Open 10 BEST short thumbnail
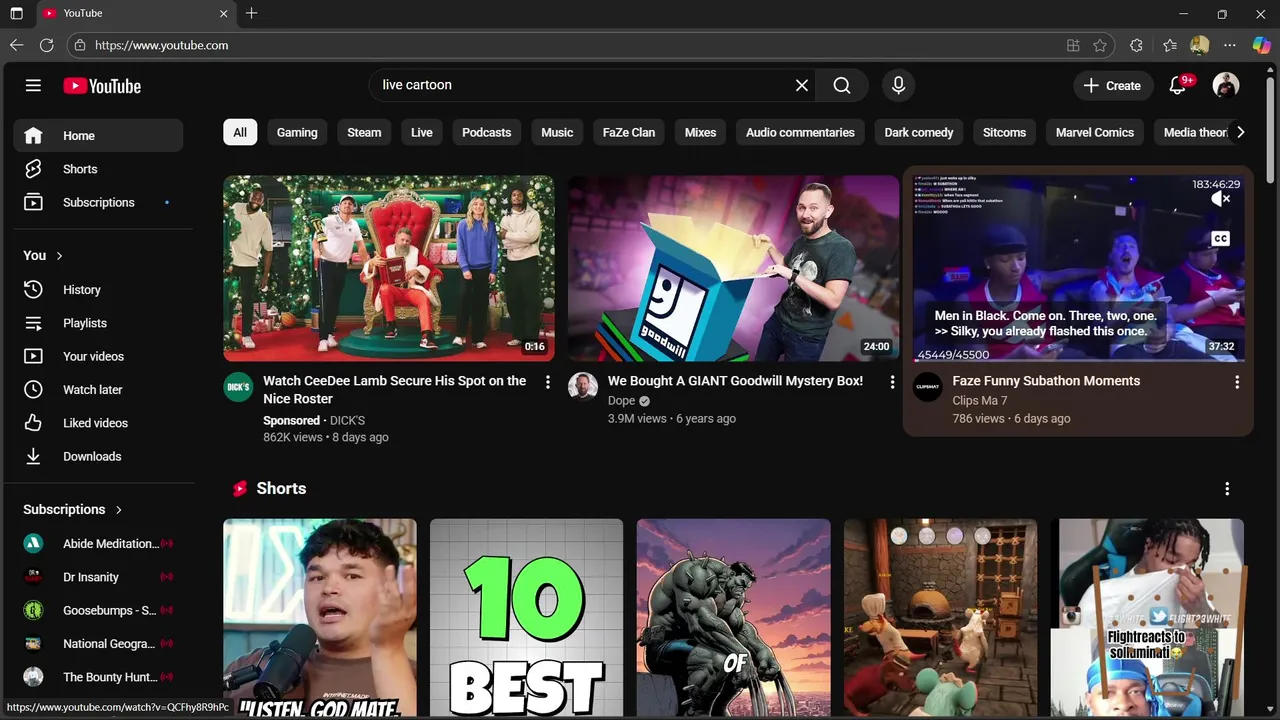Image resolution: width=1280 pixels, height=720 pixels. (x=526, y=618)
